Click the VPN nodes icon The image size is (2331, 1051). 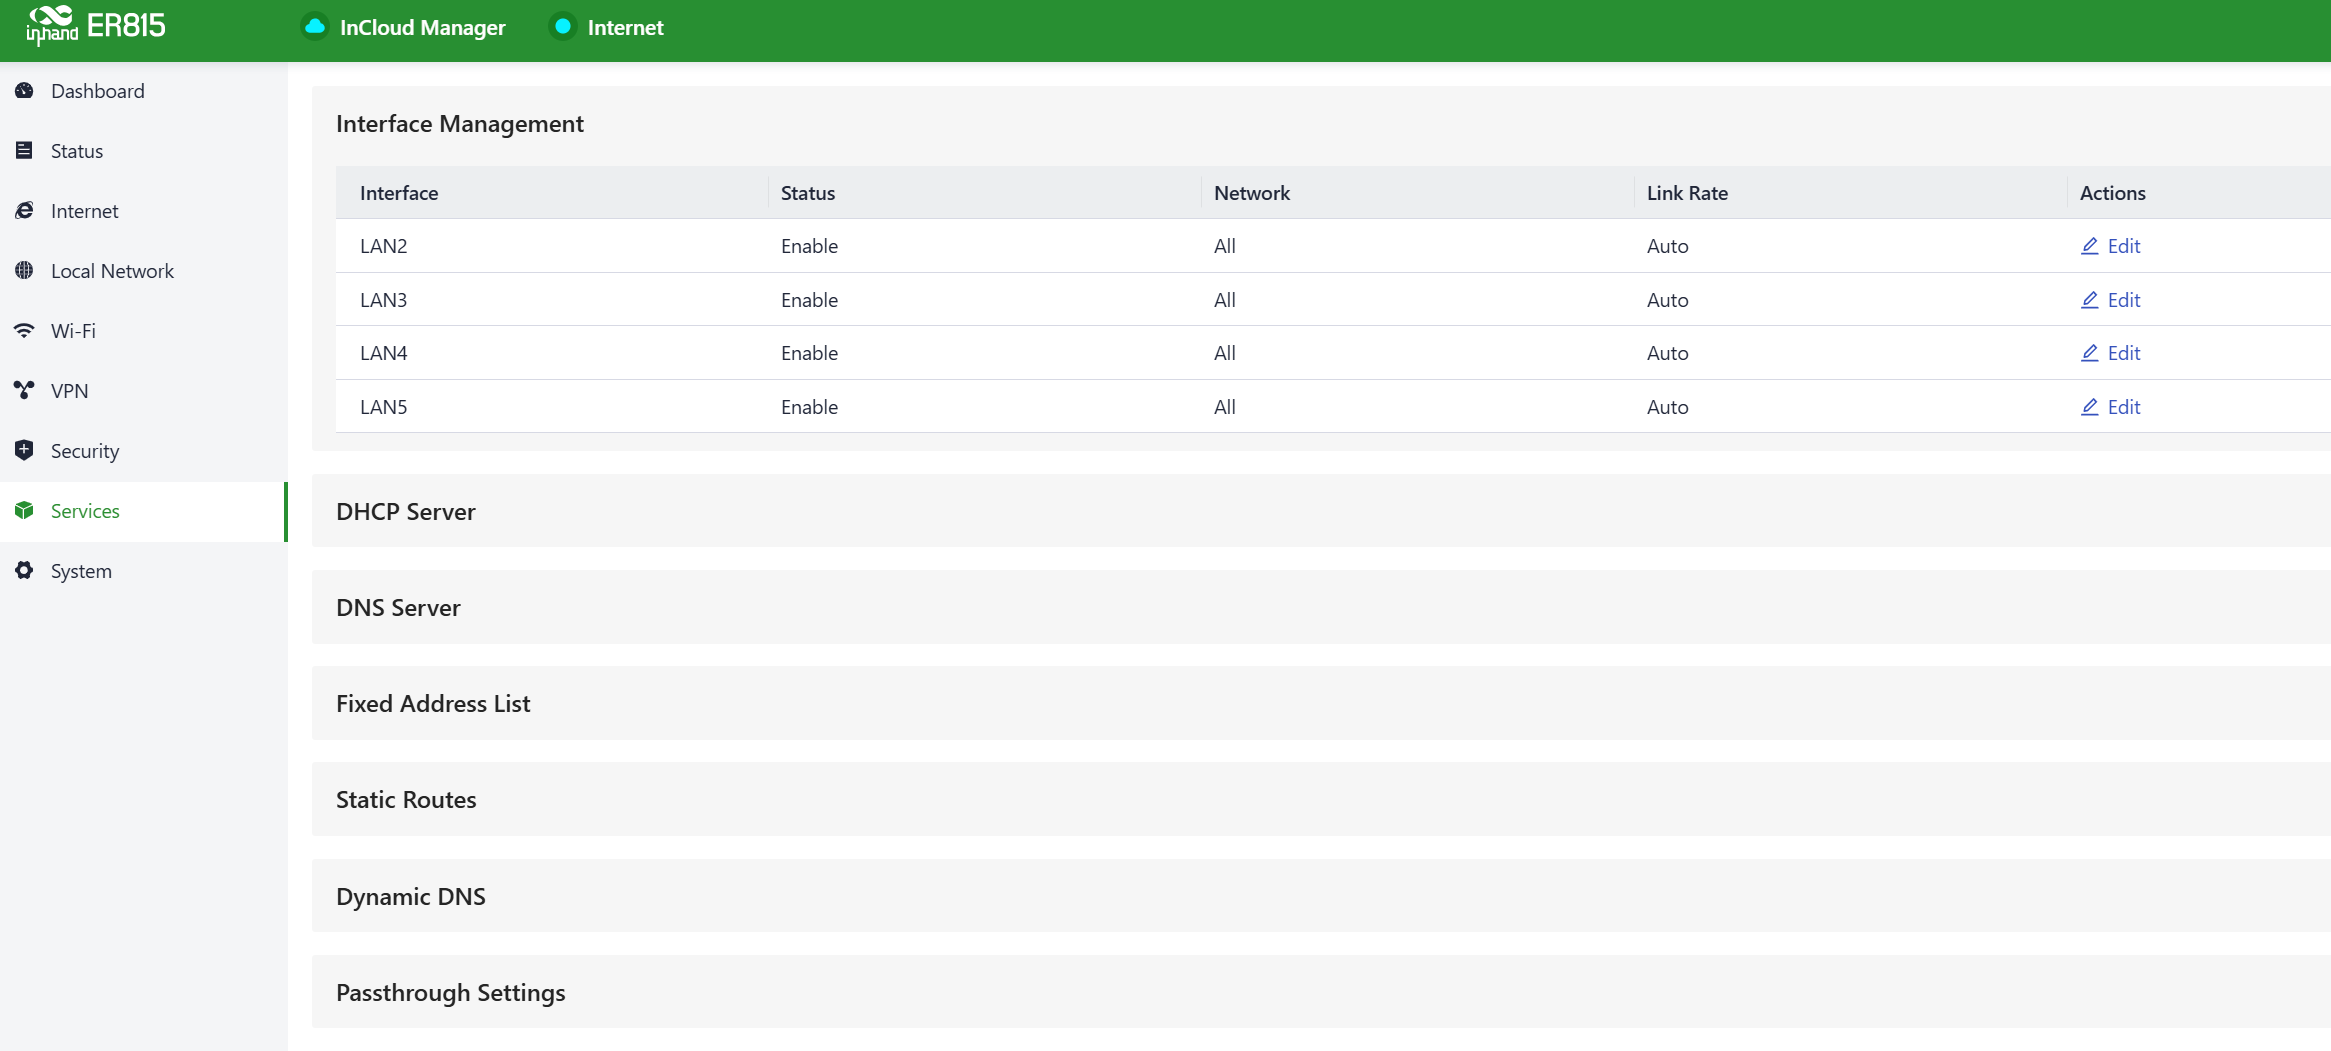coord(24,391)
